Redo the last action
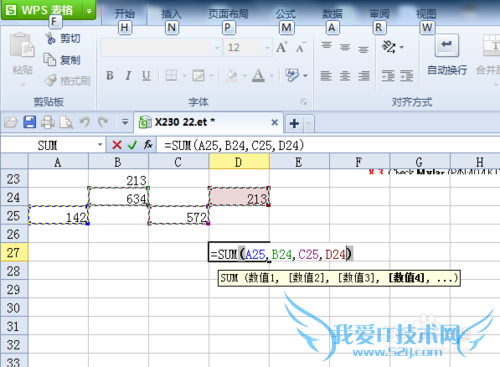Image resolution: width=500 pixels, height=367 pixels. (x=103, y=122)
